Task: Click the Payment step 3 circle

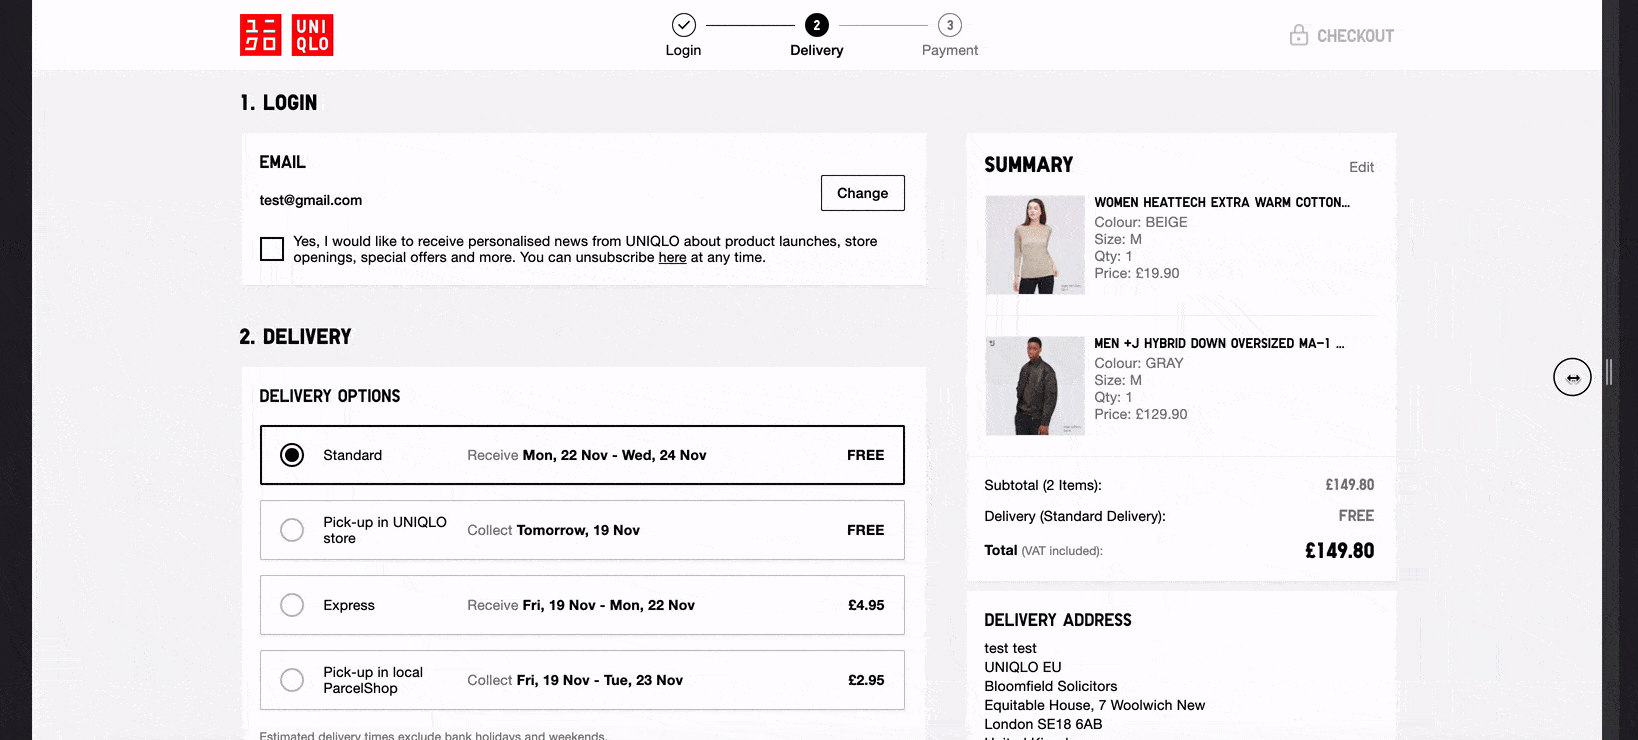Action: (x=950, y=25)
